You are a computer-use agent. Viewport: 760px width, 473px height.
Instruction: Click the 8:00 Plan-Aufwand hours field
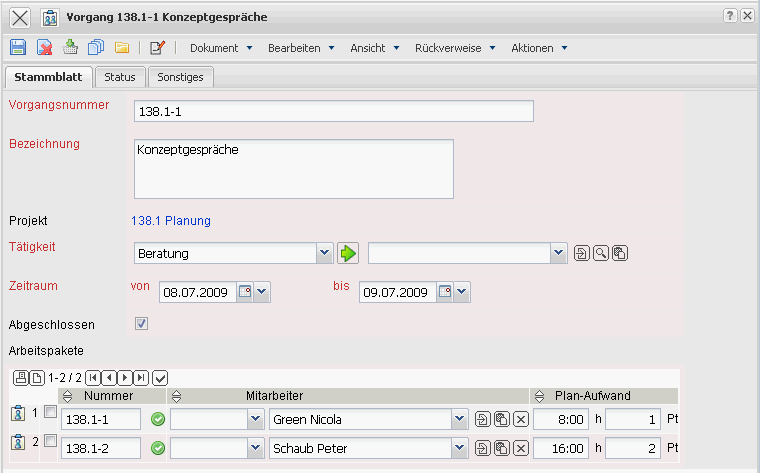coord(562,419)
